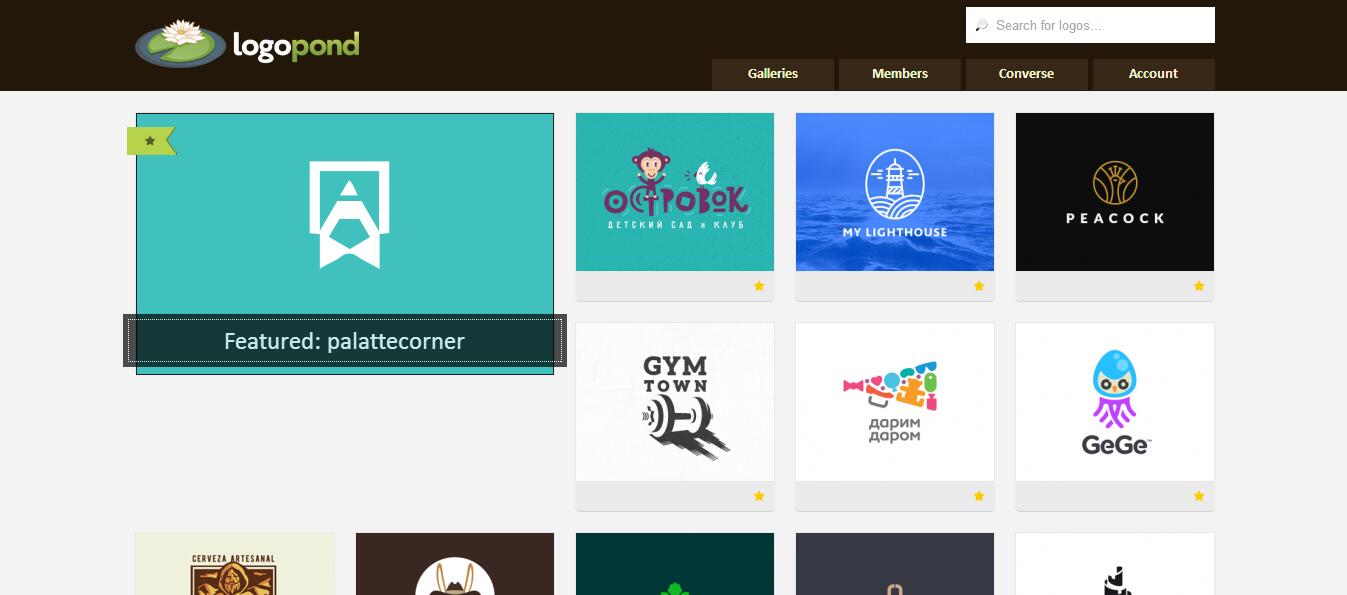1347x595 pixels.
Task: Click star under Gym Town logo
Action: (x=759, y=496)
